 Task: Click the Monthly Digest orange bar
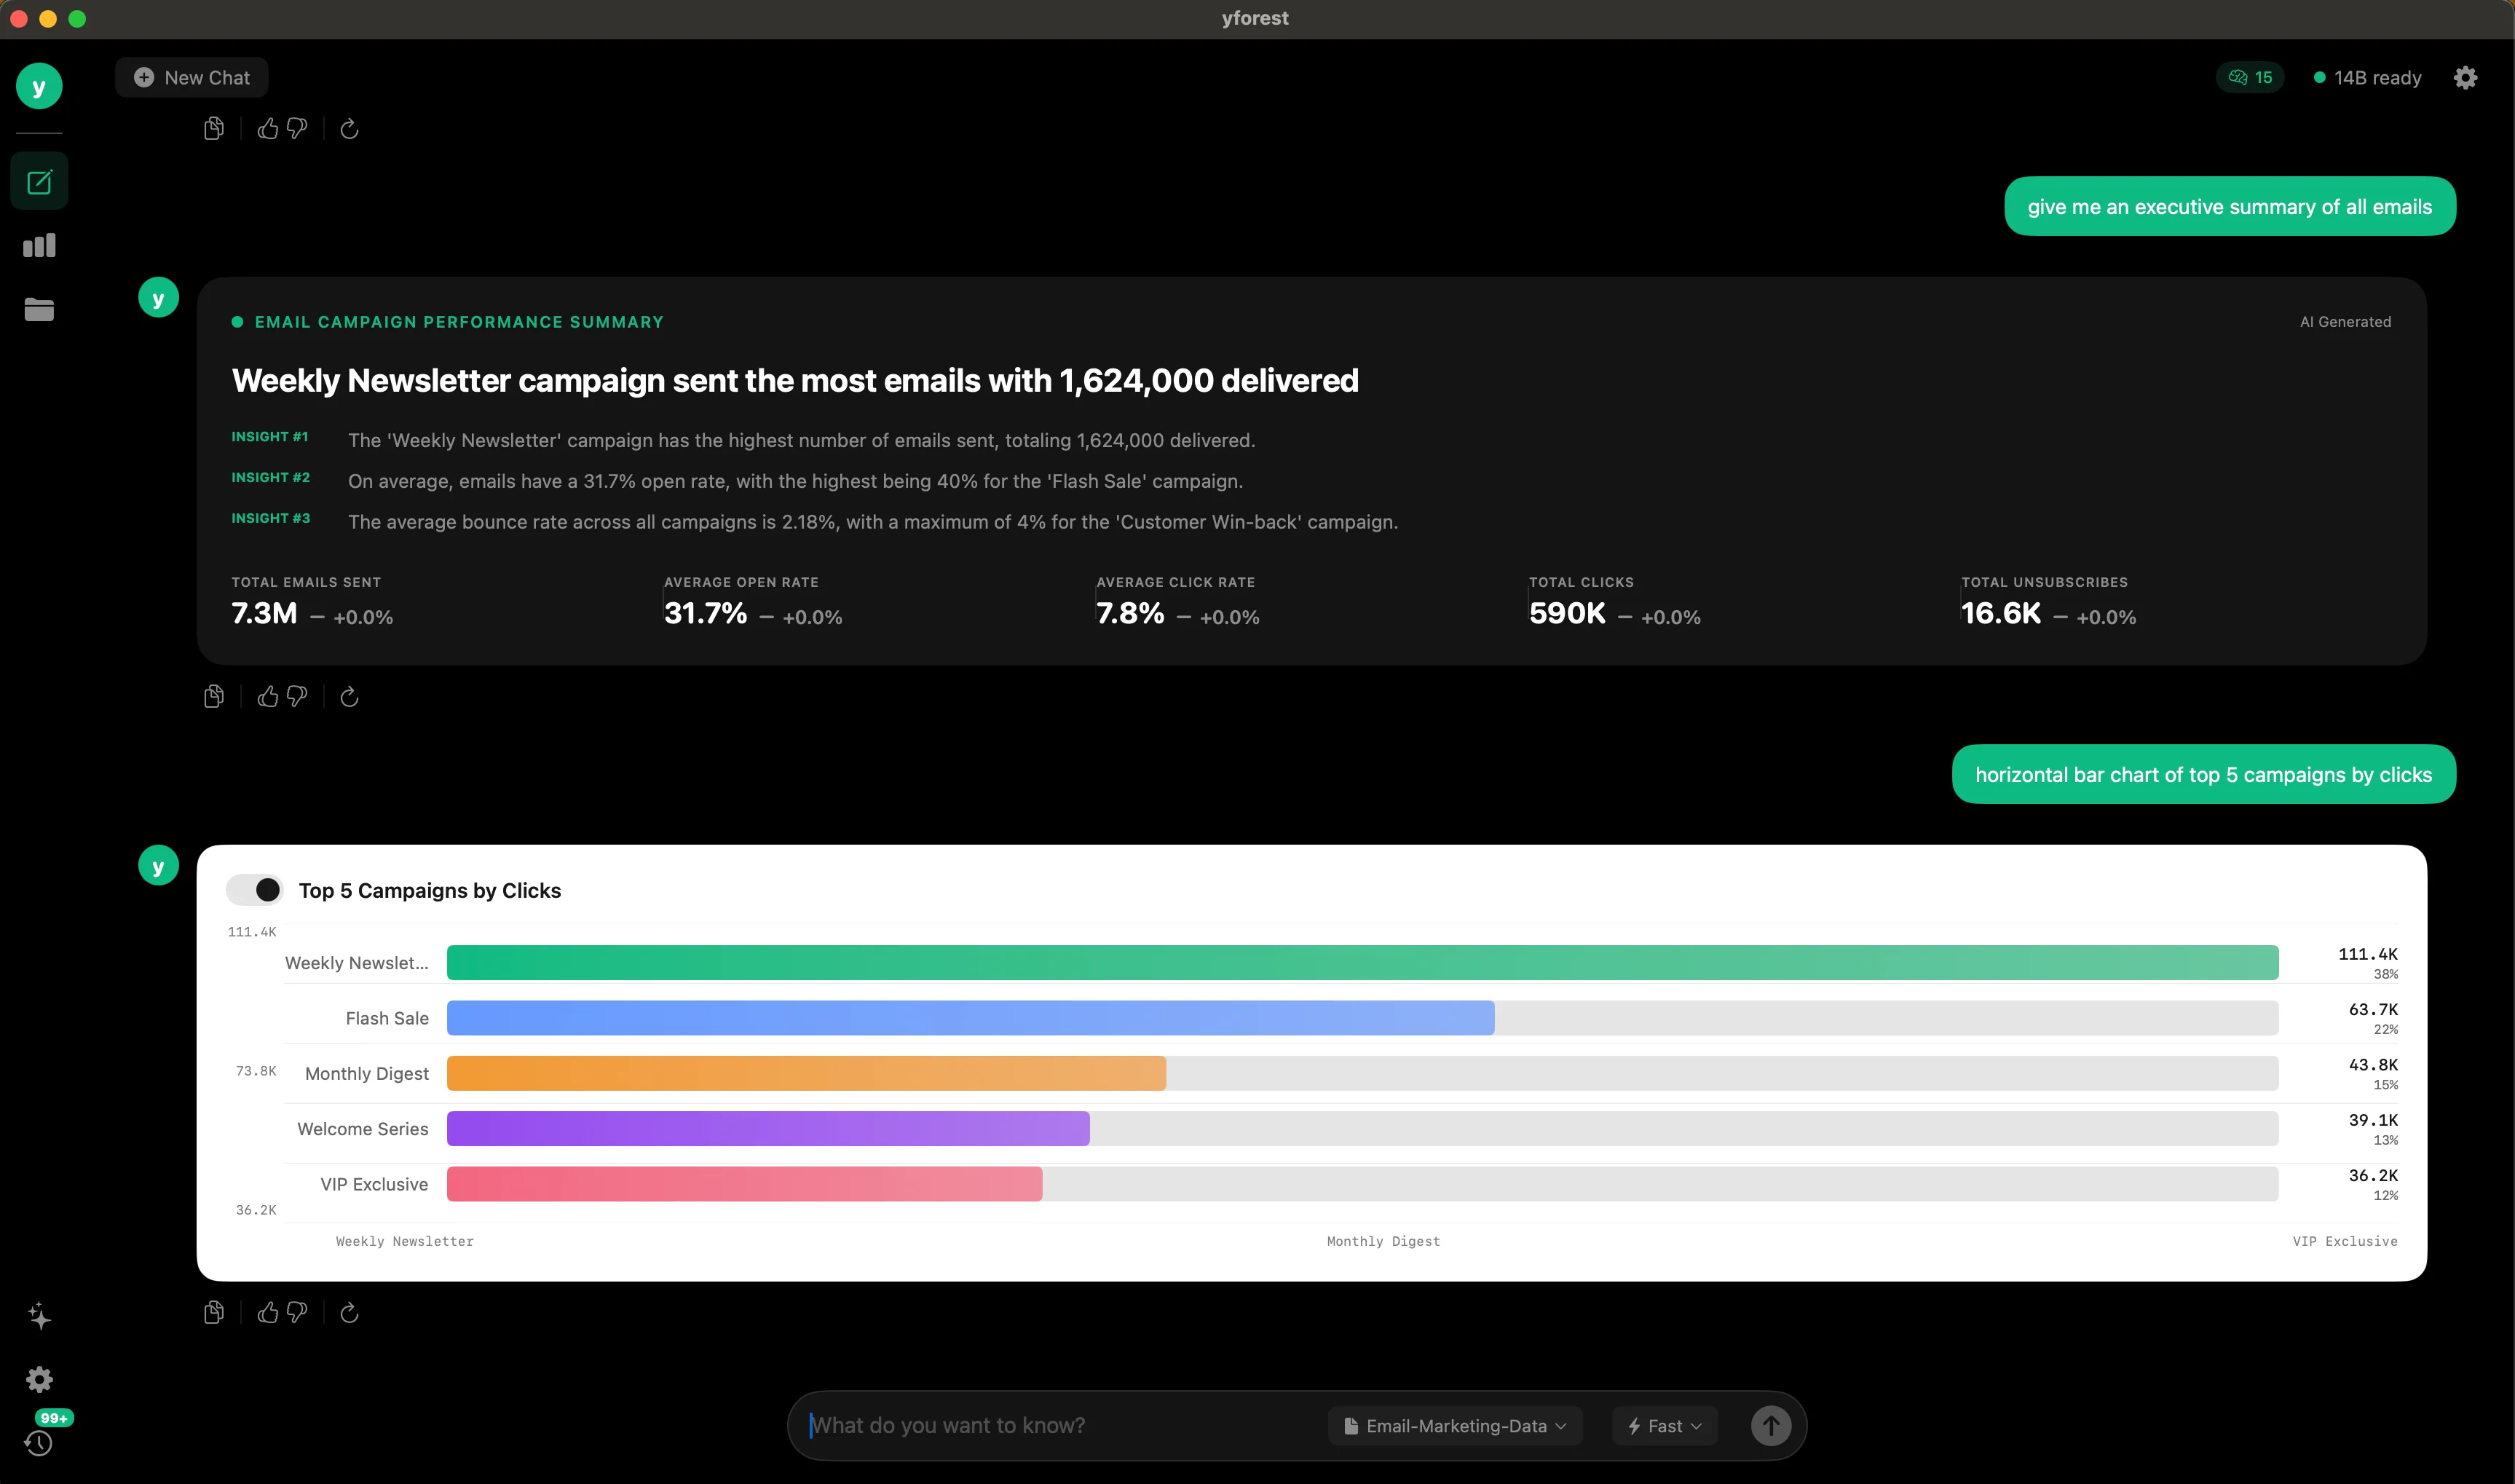click(x=806, y=1073)
